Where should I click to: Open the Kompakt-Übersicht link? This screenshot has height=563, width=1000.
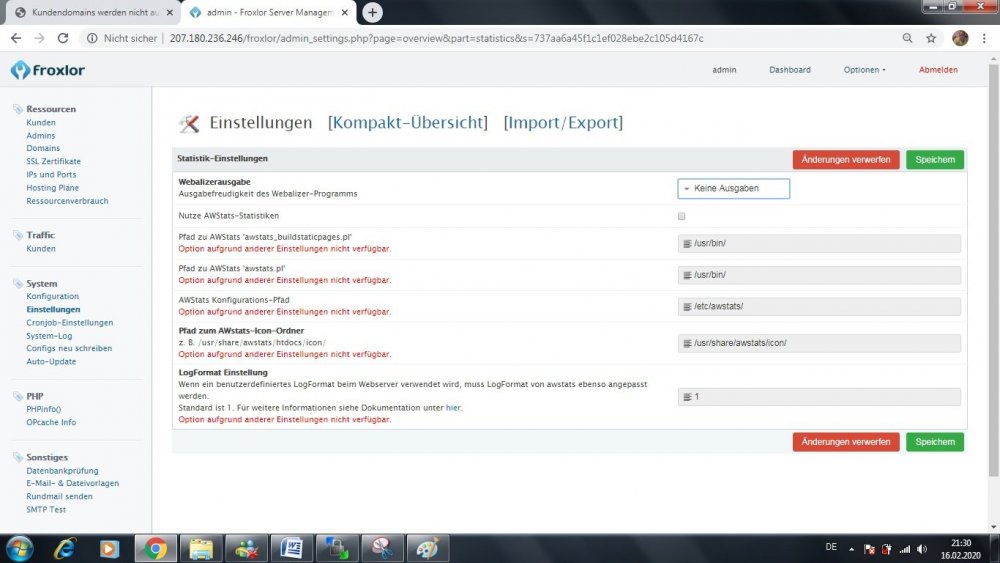pyautogui.click(x=408, y=123)
